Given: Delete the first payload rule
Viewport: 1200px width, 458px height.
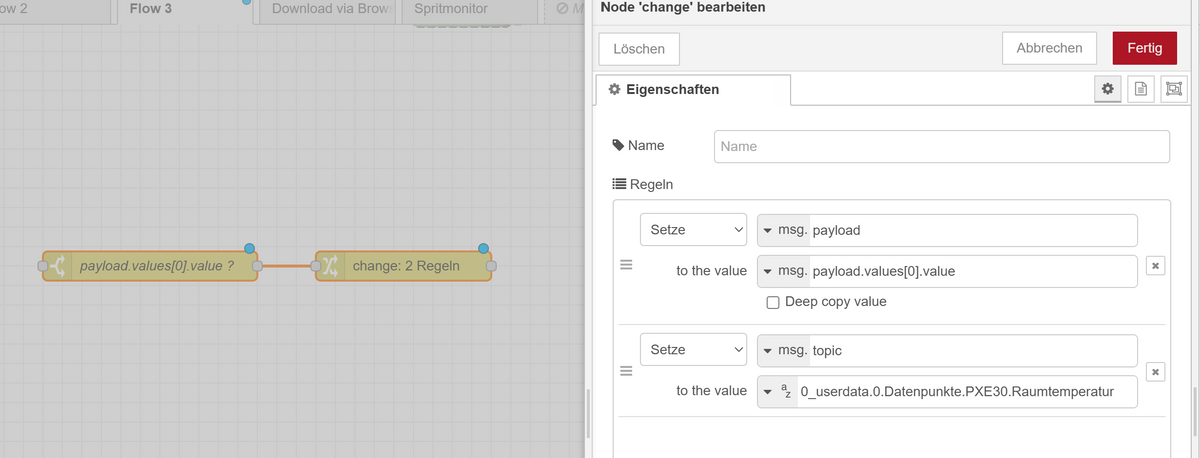Looking at the screenshot, I should click(x=1155, y=266).
